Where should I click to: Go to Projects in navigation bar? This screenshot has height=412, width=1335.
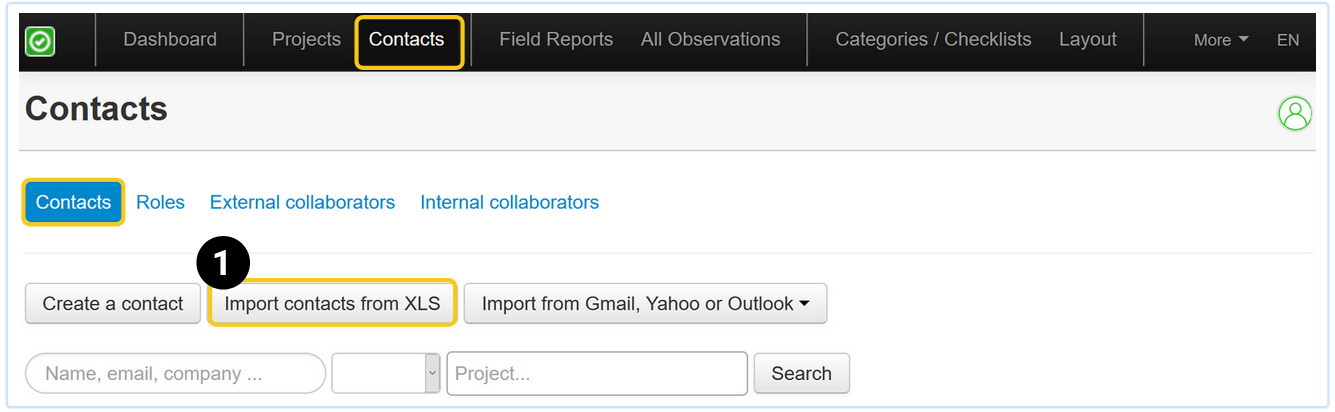coord(306,40)
